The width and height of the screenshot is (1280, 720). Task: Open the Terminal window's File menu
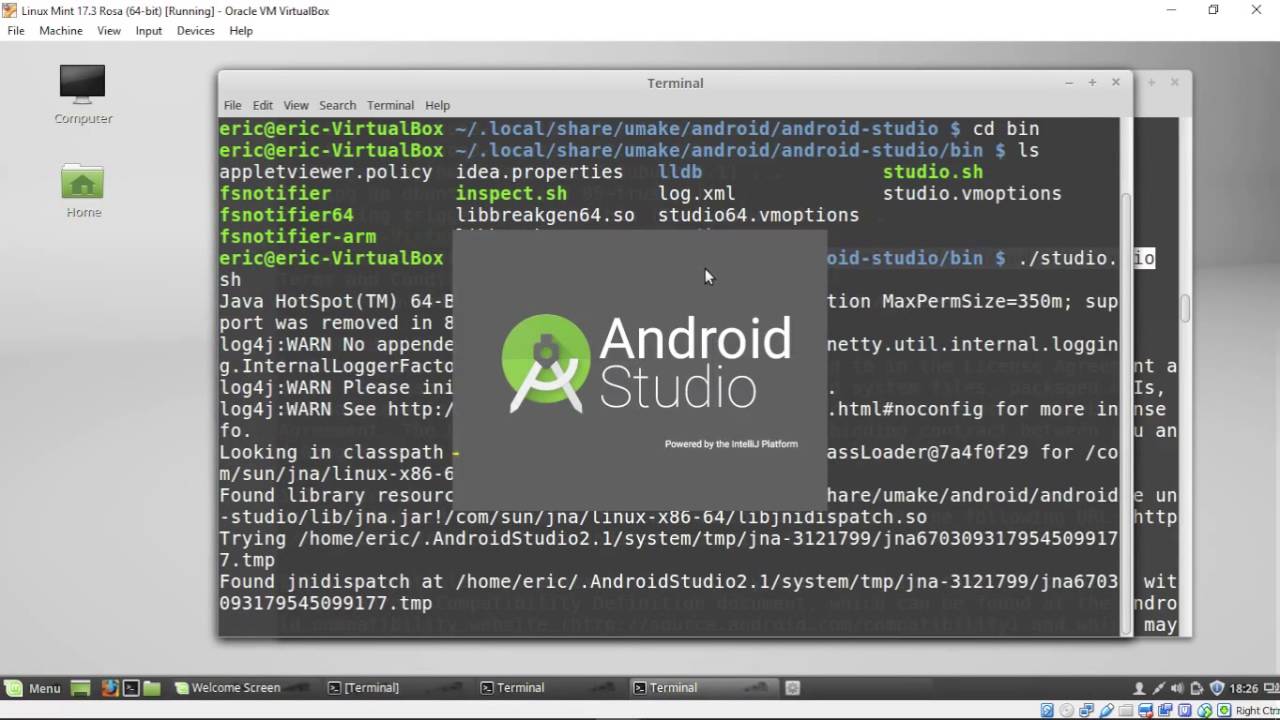click(232, 105)
